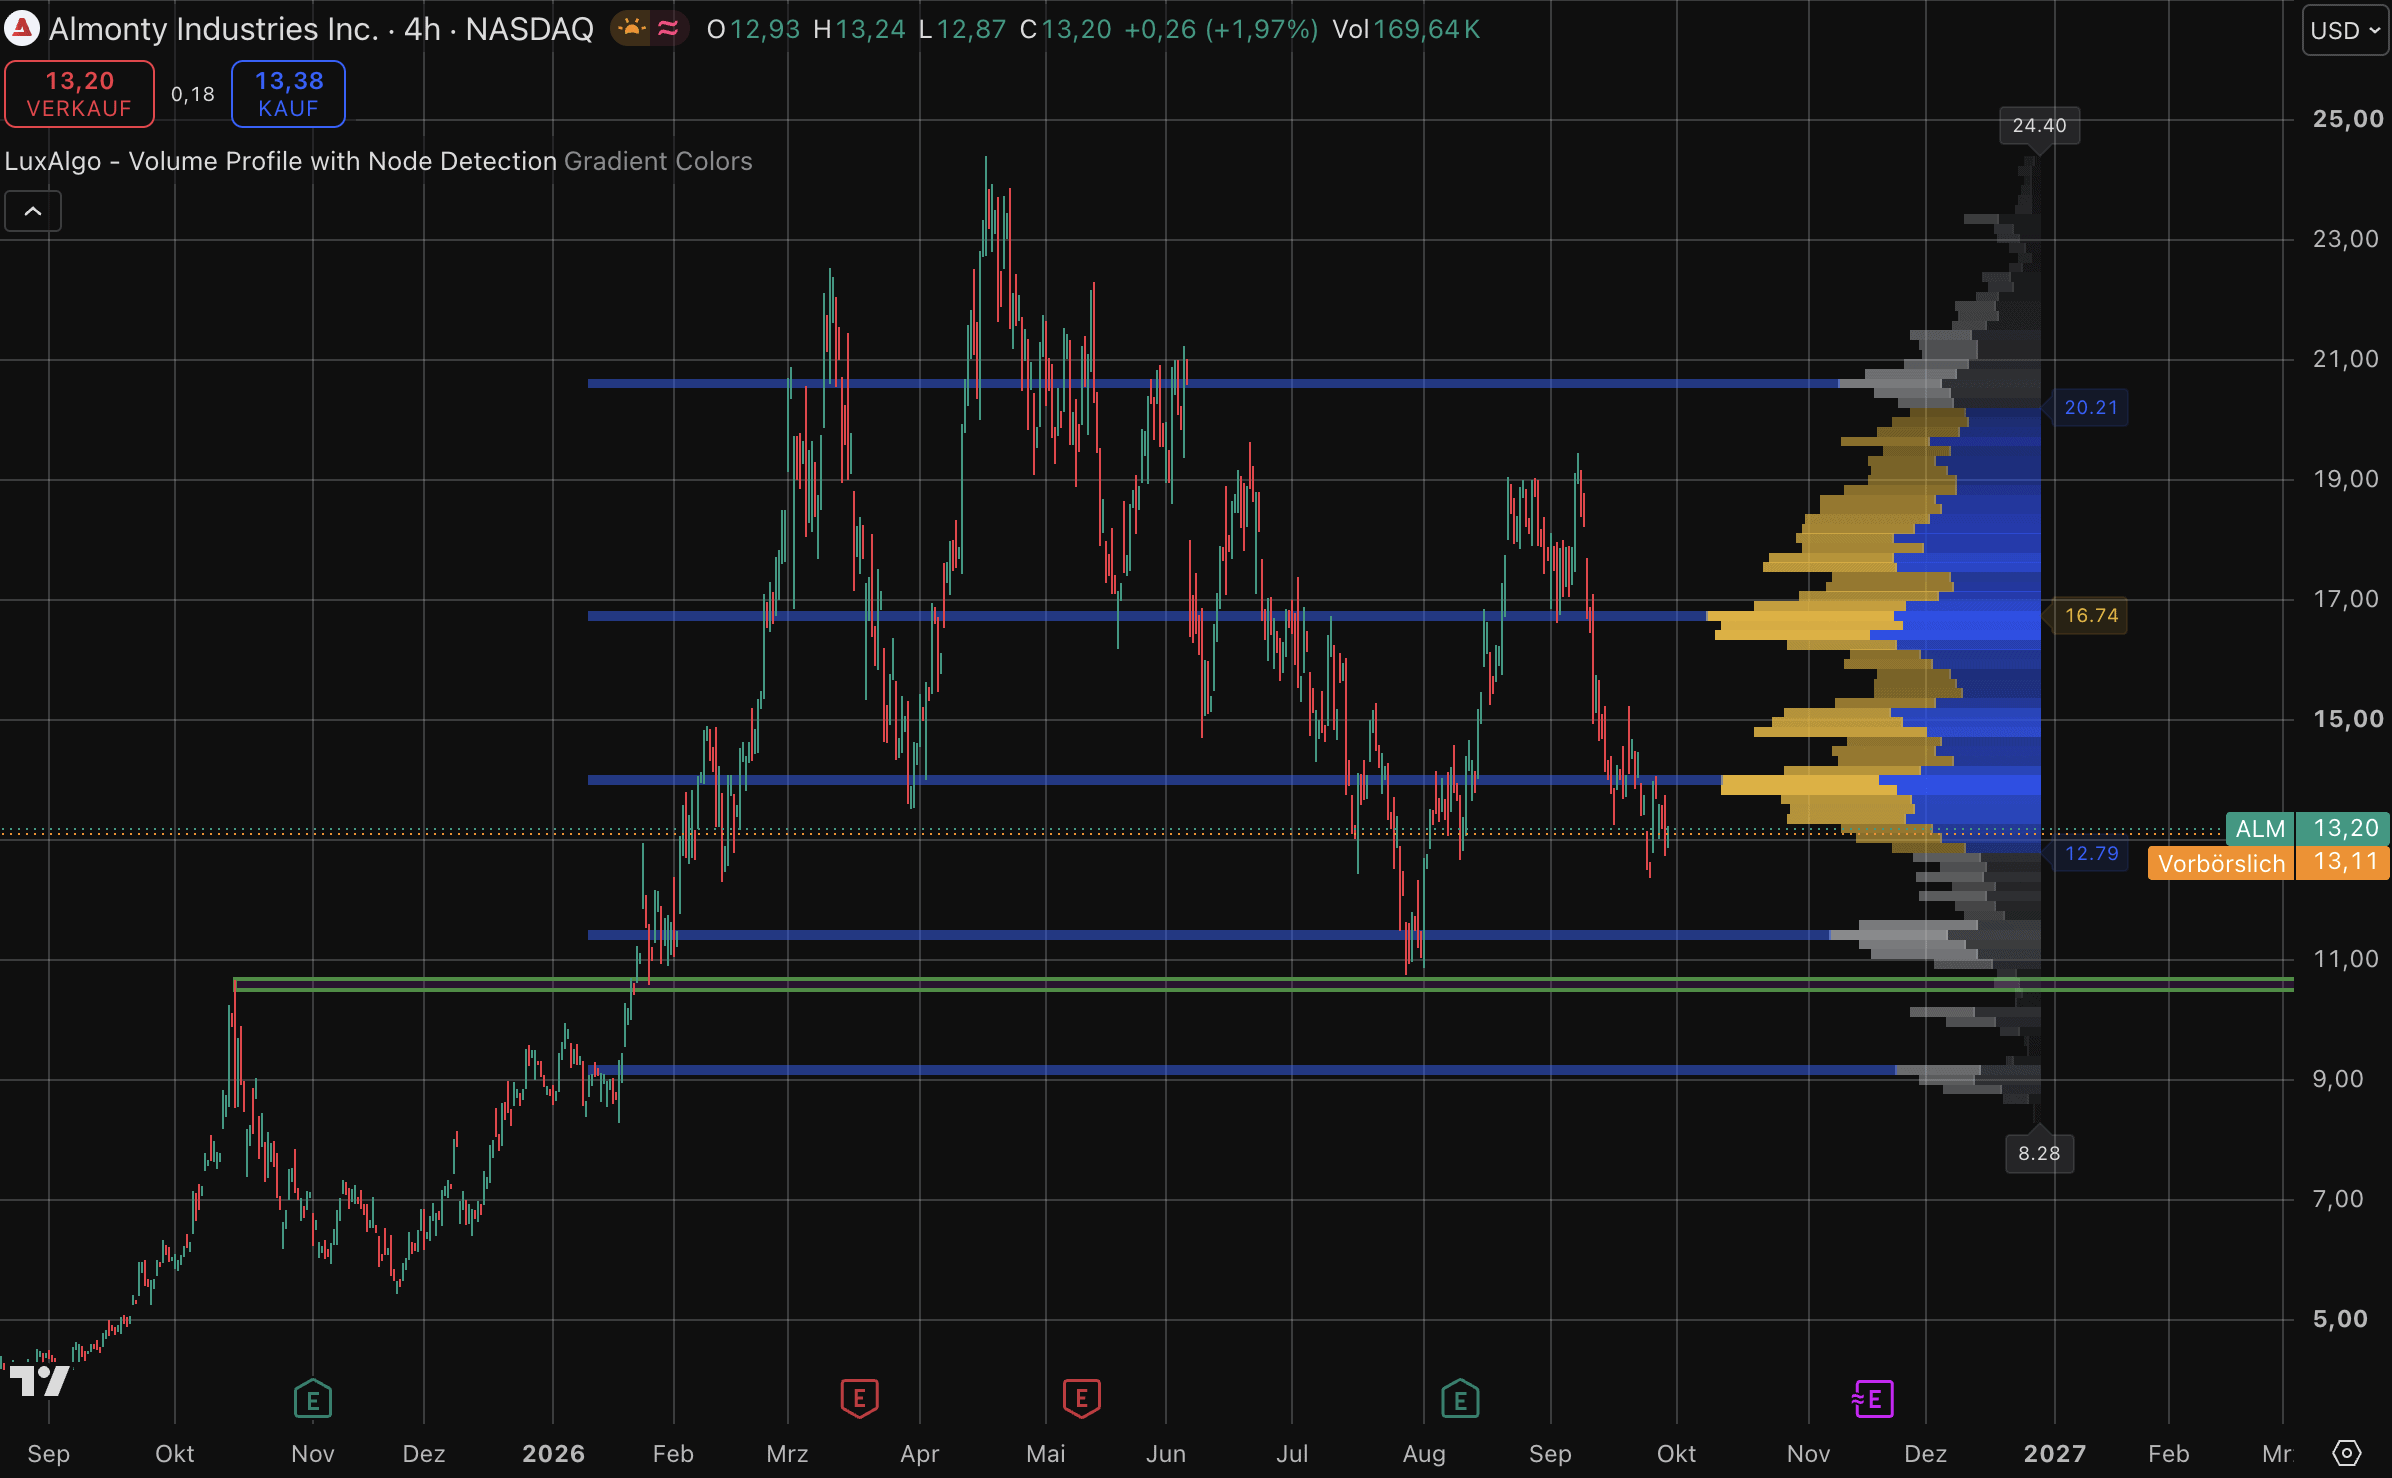Click the 12.79 value area low label
Viewport: 2392px width, 1478px height.
click(x=2091, y=853)
